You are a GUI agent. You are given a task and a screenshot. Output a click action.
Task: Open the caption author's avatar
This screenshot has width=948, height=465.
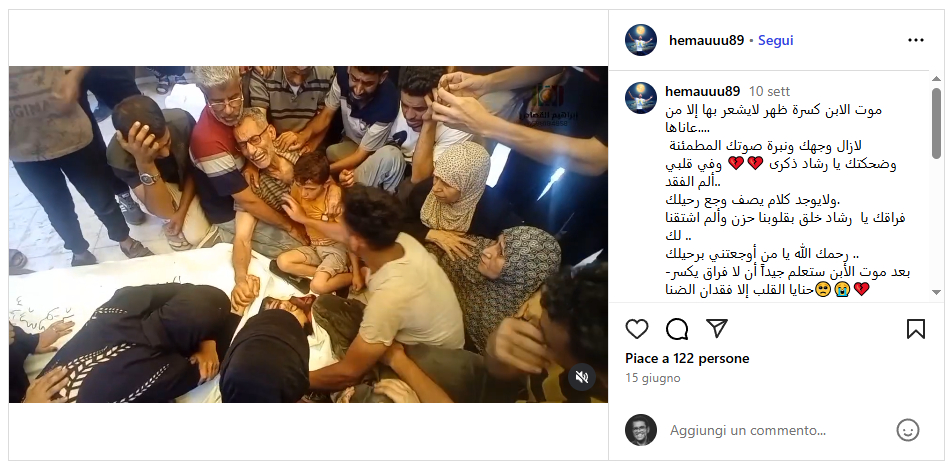click(641, 98)
